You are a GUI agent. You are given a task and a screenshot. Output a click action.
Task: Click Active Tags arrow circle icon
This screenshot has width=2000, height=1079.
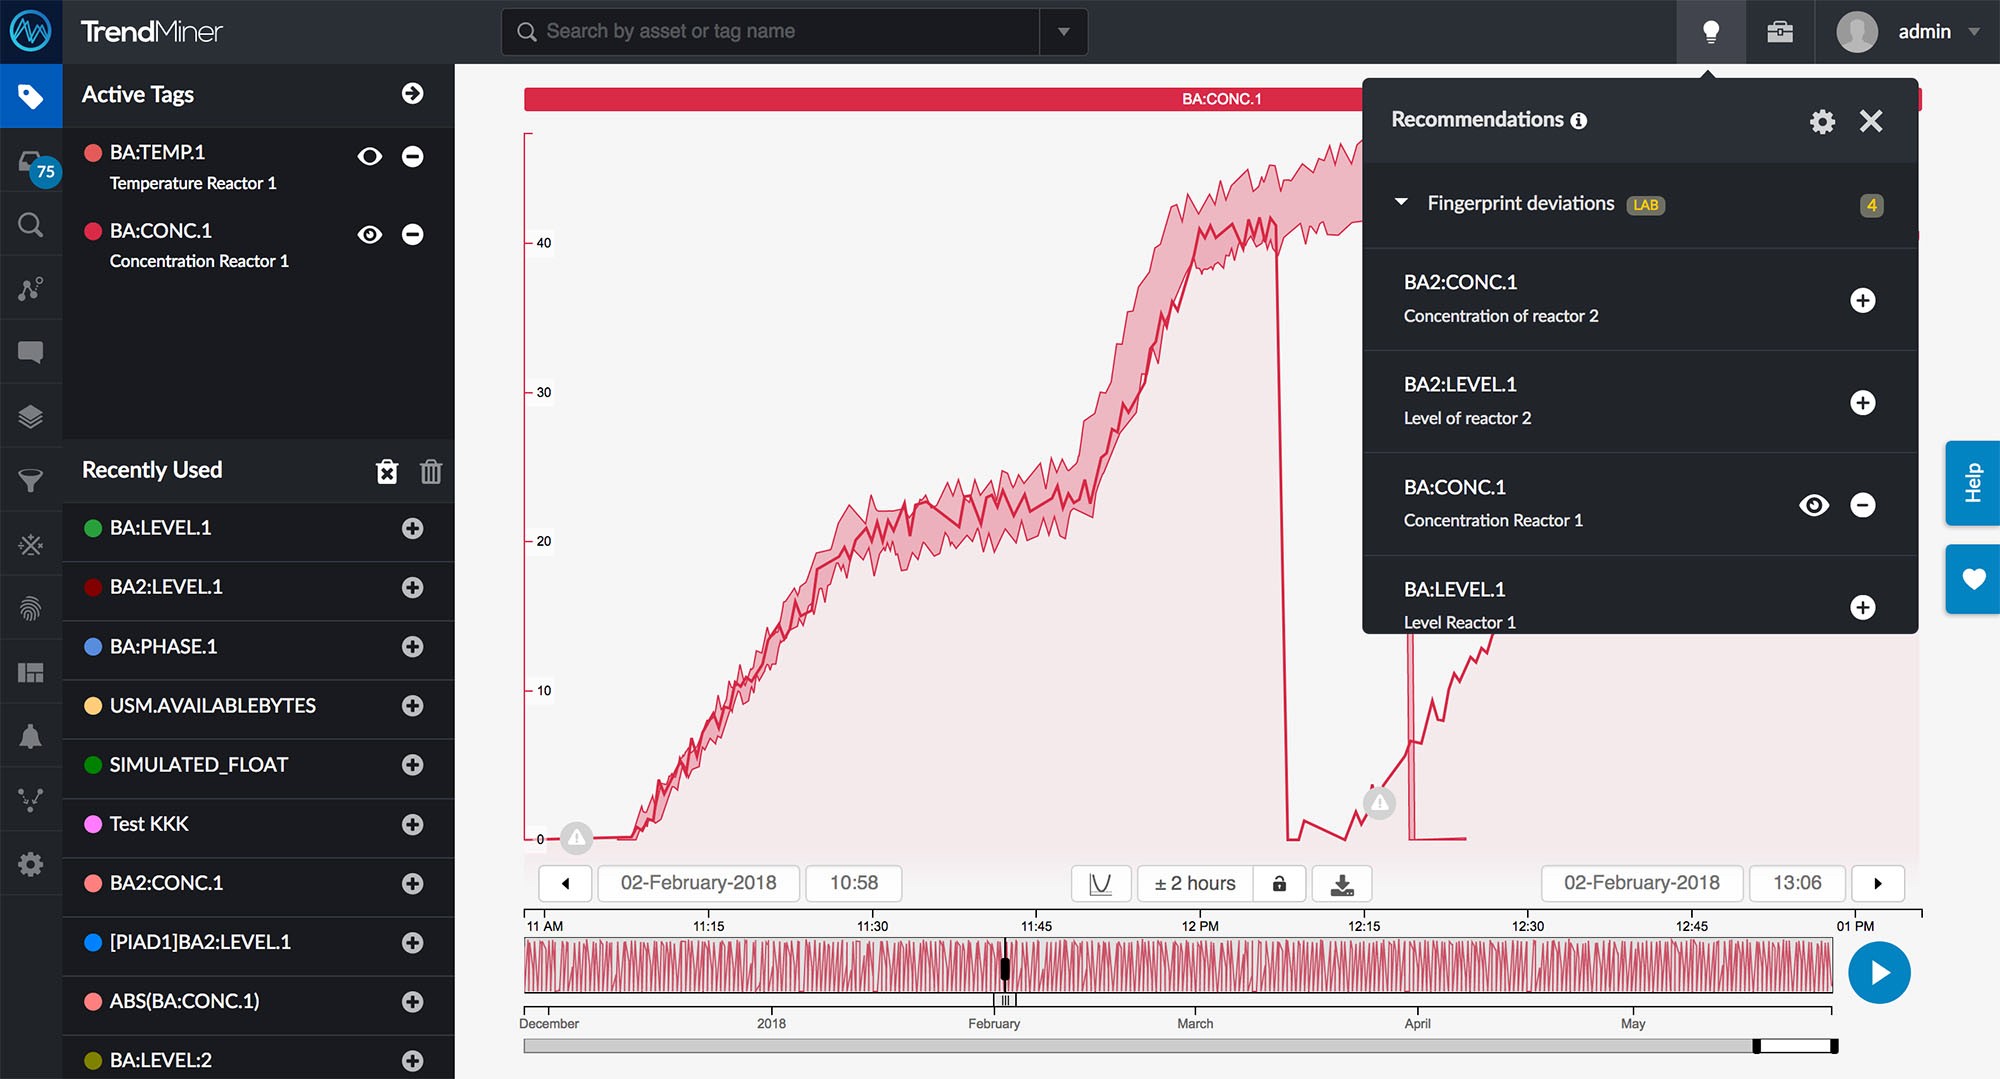pos(412,93)
